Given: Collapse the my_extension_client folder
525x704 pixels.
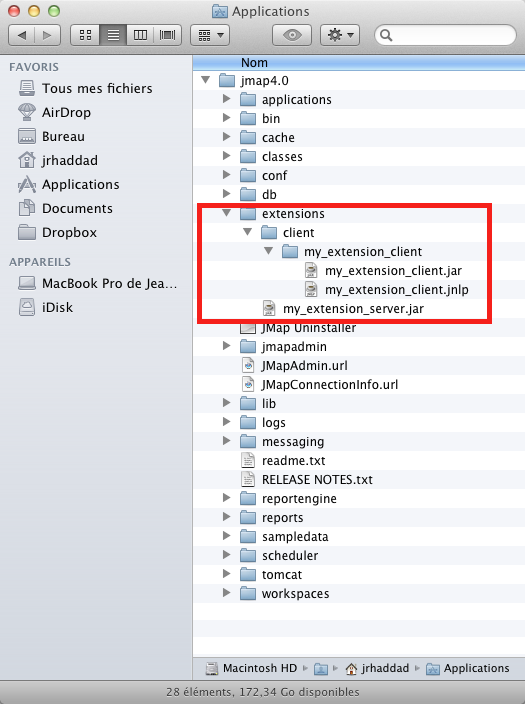Looking at the screenshot, I should coord(269,251).
